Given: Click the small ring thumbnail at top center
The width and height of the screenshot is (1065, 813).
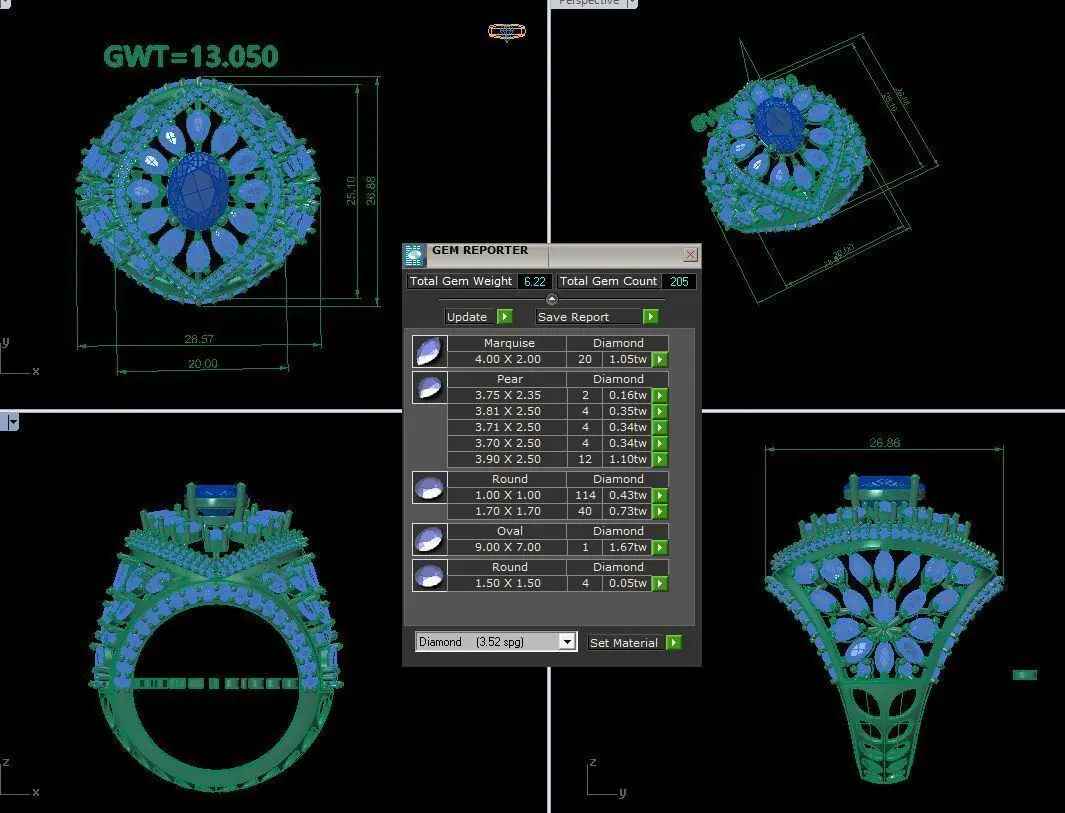Looking at the screenshot, I should pyautogui.click(x=507, y=31).
